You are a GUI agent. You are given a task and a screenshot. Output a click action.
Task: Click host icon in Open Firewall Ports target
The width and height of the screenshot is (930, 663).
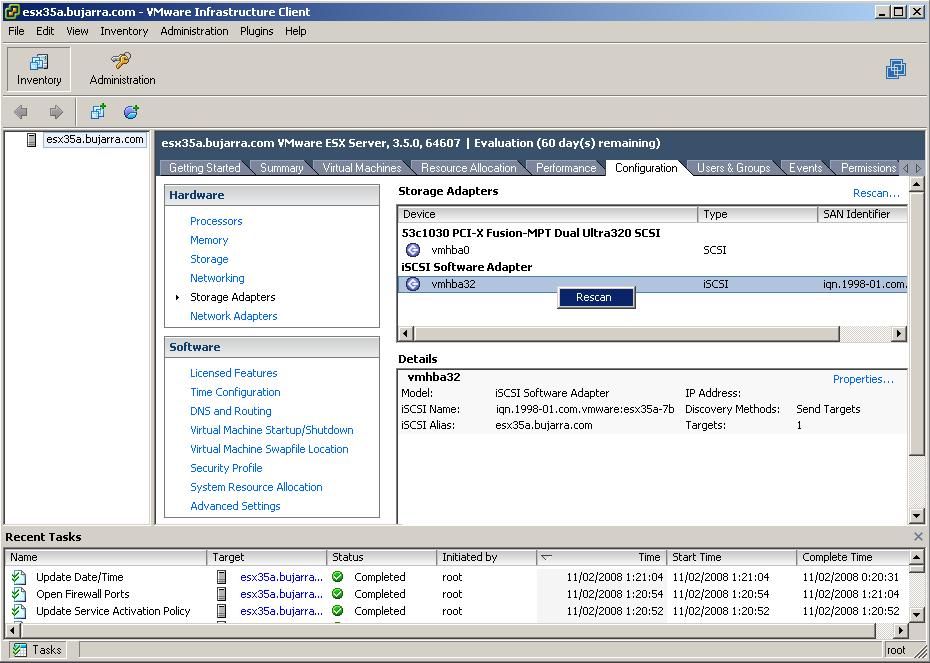[x=221, y=594]
